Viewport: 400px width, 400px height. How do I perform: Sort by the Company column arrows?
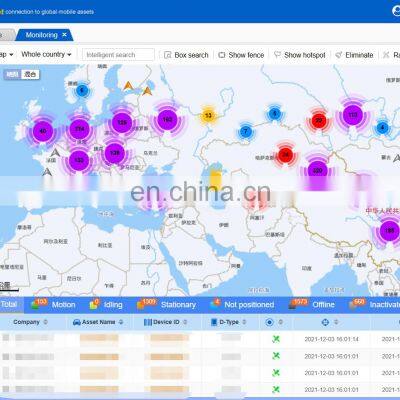click(x=45, y=322)
